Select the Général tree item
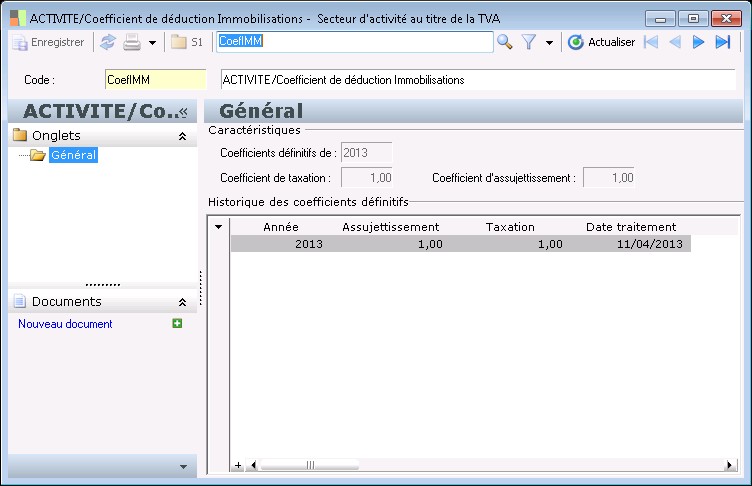Viewport: 752px width, 486px height. (73, 155)
